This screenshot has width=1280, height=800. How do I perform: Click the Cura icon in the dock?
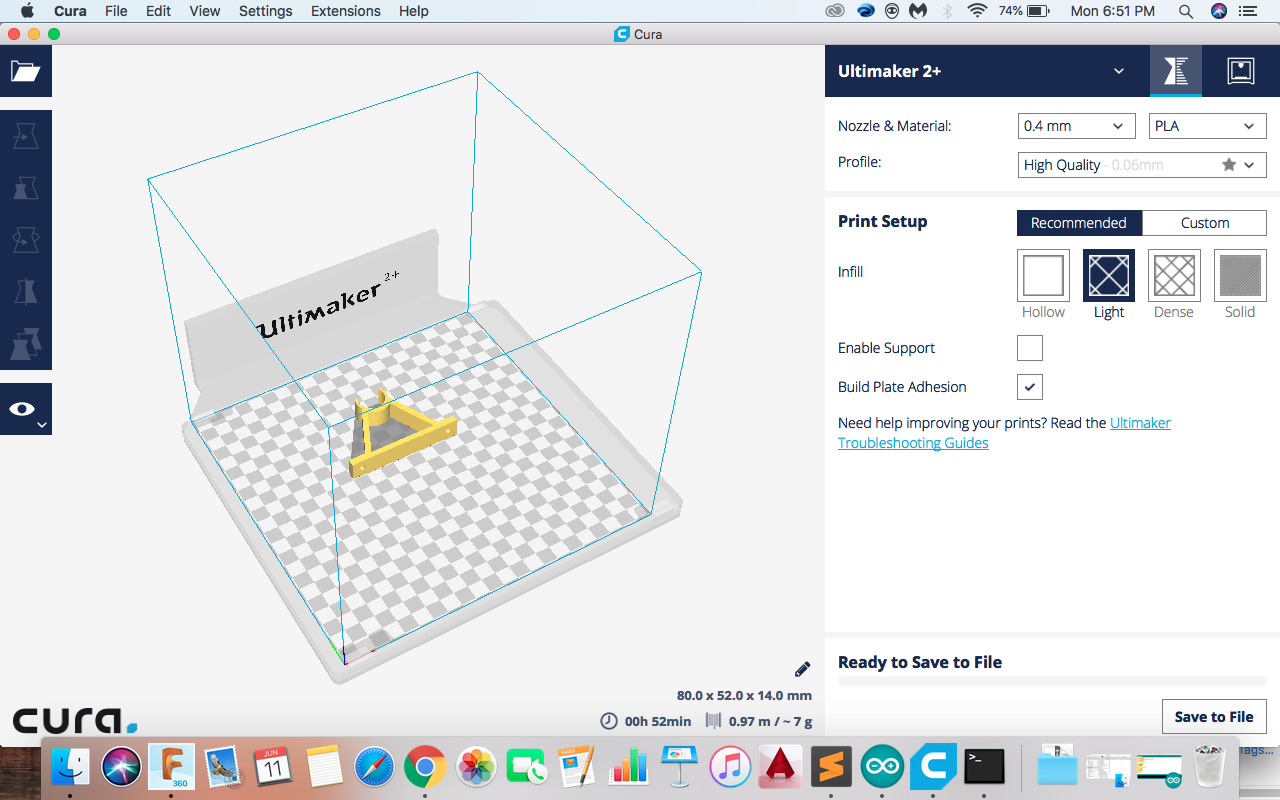click(x=933, y=767)
